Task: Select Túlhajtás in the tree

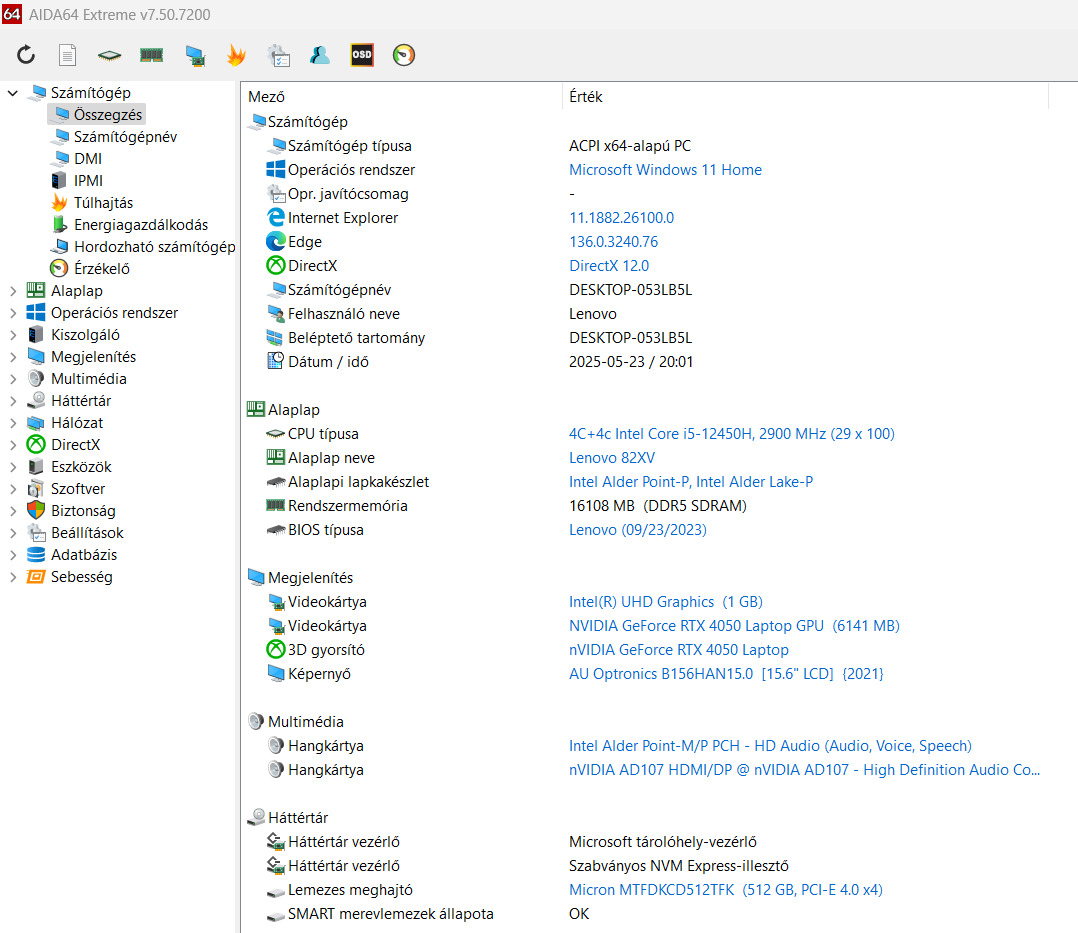Action: click(104, 203)
